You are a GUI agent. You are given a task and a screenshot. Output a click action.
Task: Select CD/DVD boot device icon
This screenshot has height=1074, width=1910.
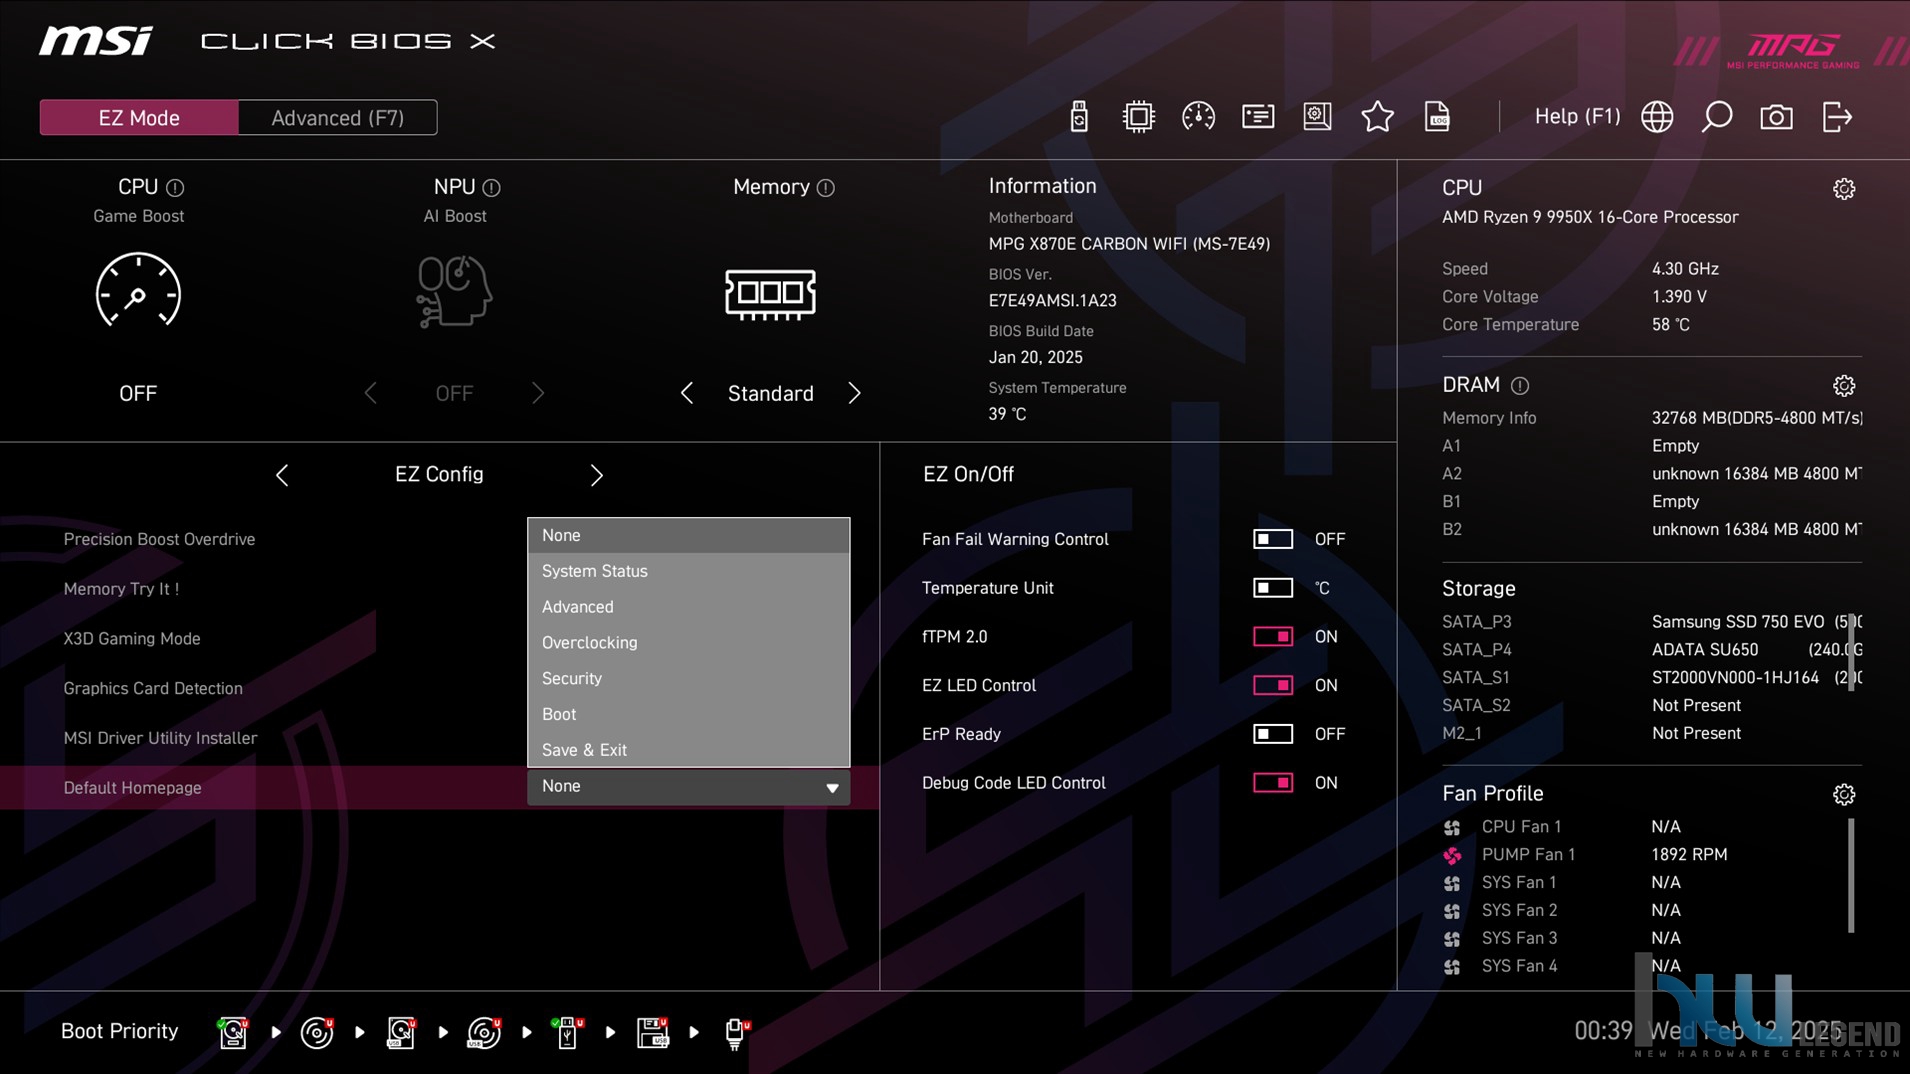[x=317, y=1032]
